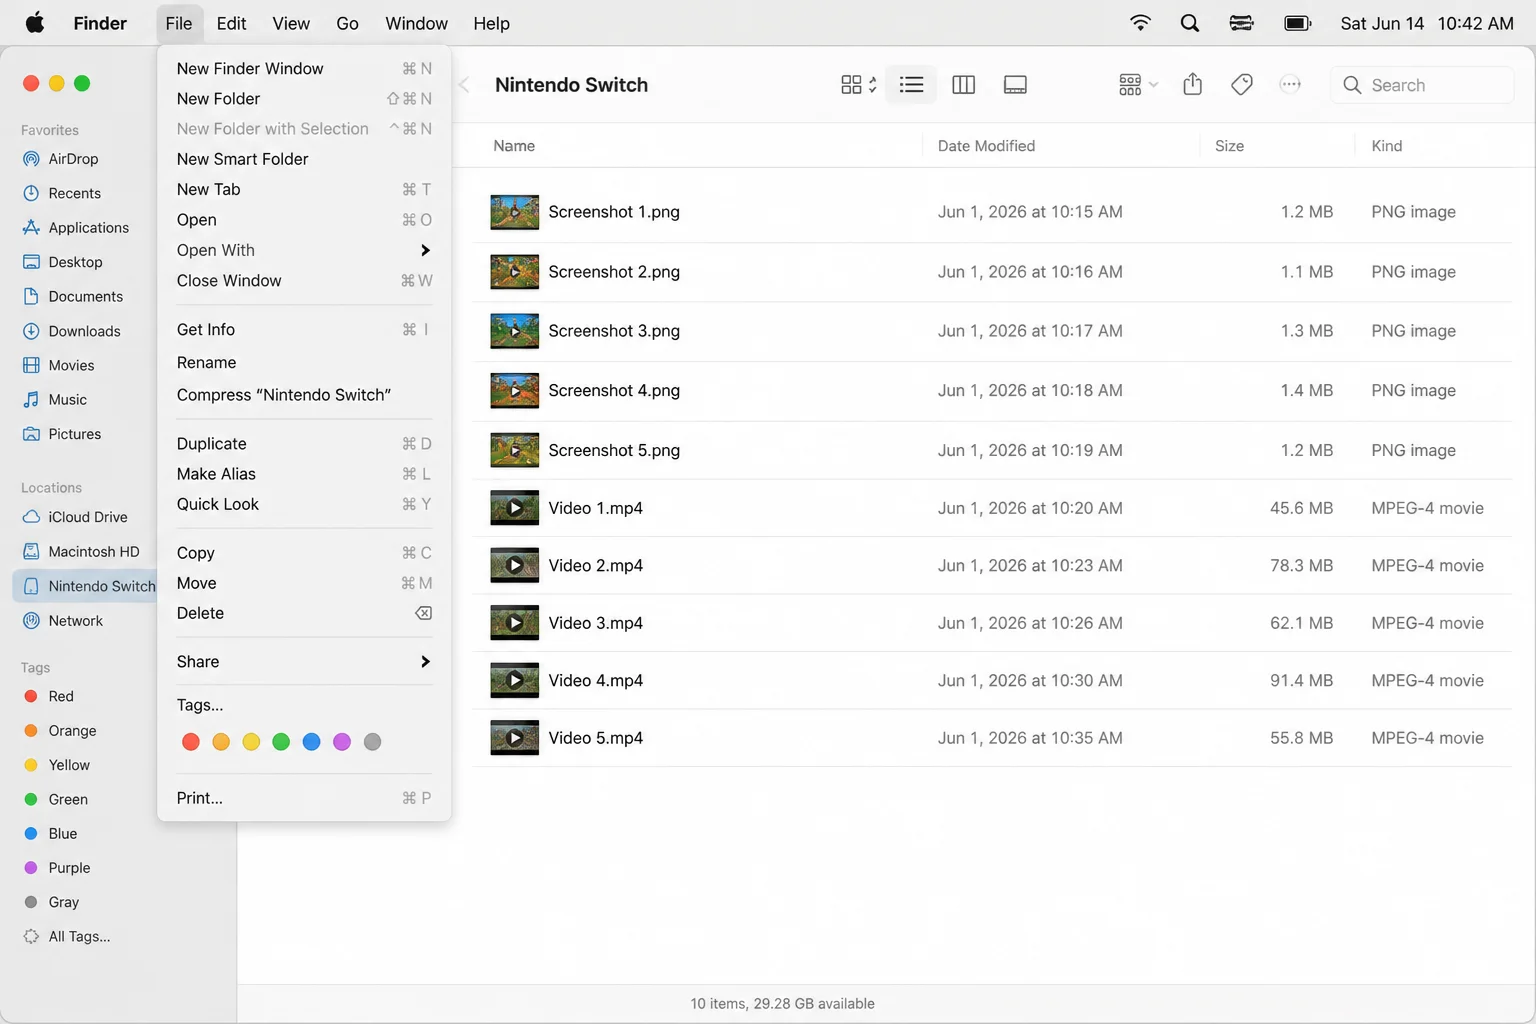Filter by Orange tag in sidebar
The height and width of the screenshot is (1024, 1536).
coord(59,731)
